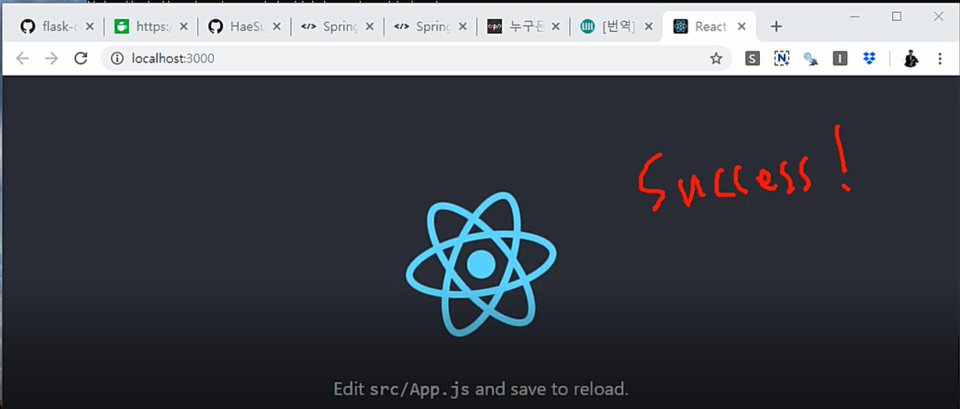960x409 pixels.
Task: Minimize the Chrome window
Action: pyautogui.click(x=855, y=17)
